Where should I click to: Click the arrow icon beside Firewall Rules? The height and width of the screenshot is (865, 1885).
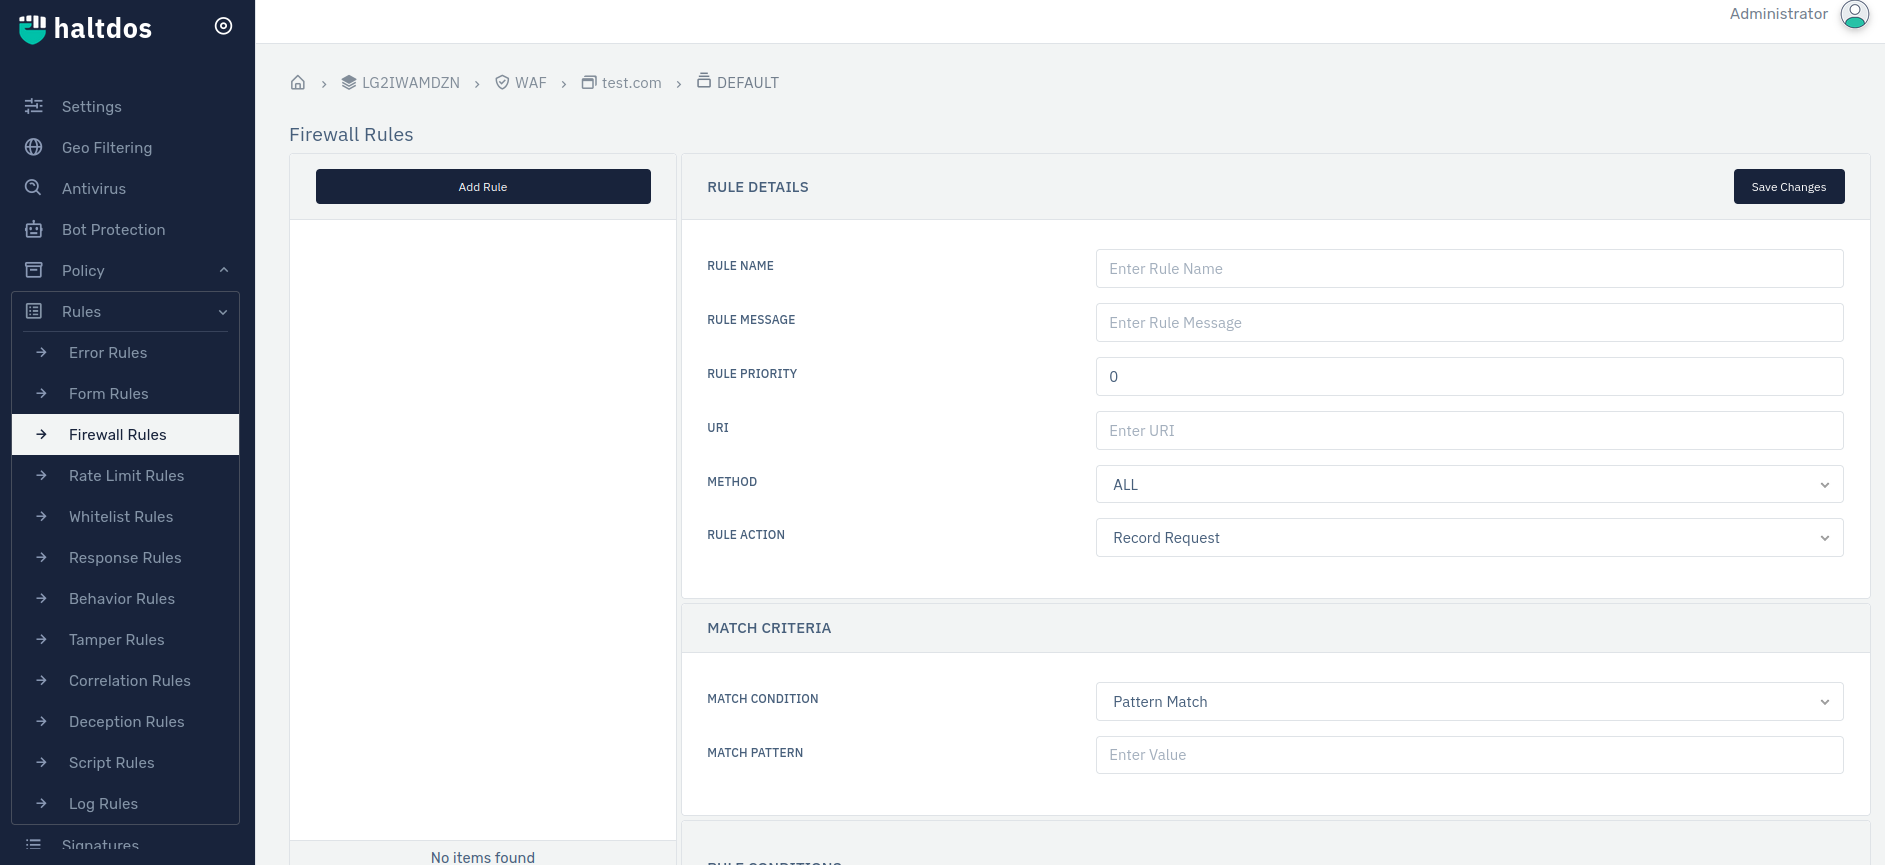coord(41,434)
